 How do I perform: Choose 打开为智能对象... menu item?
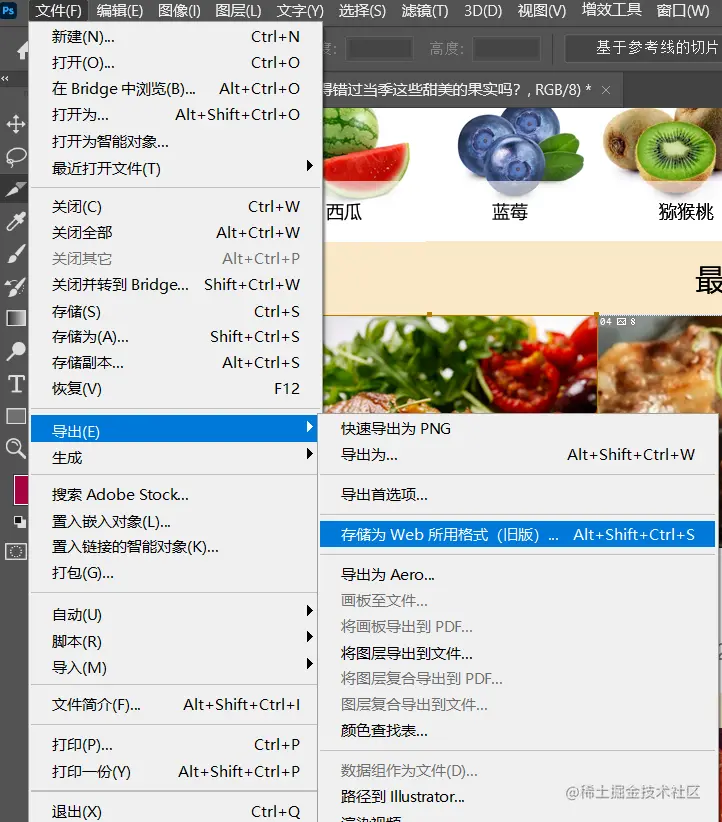(176, 142)
